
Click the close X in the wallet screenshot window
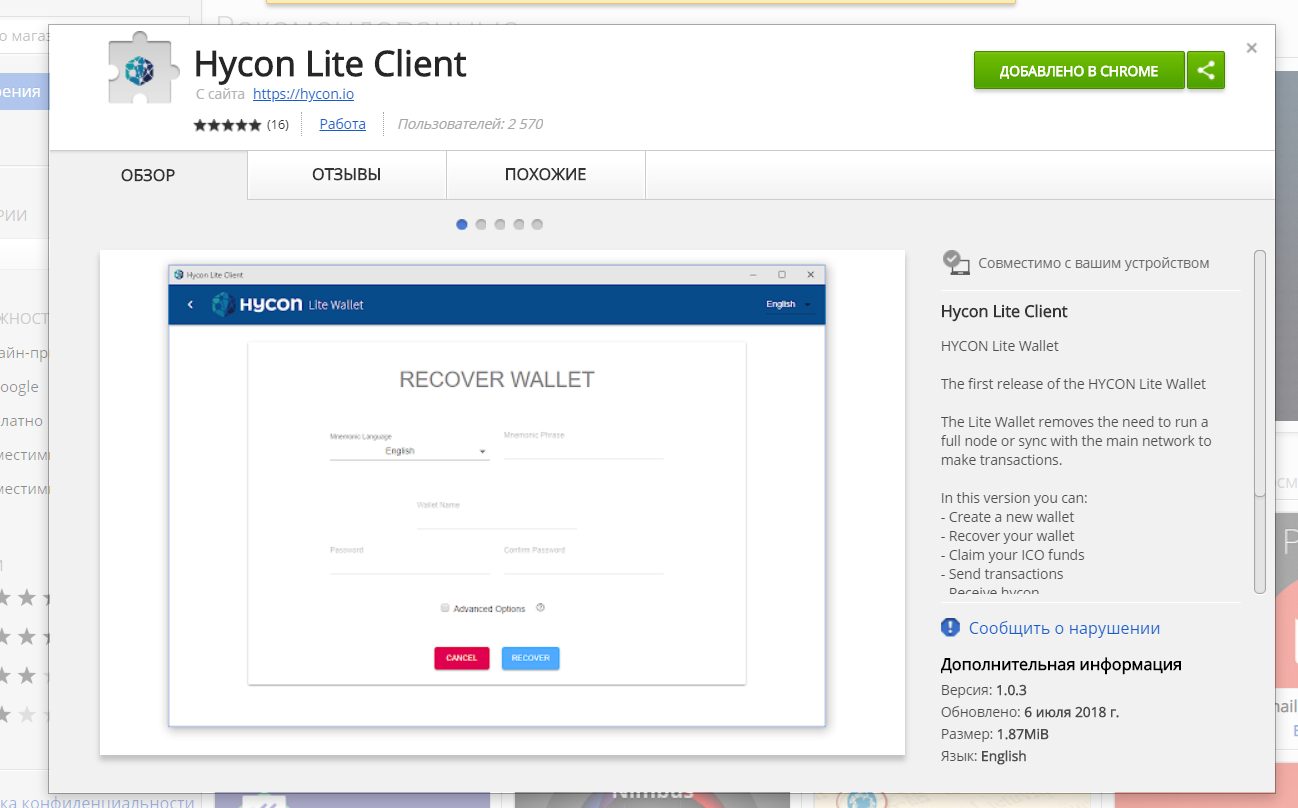point(811,275)
